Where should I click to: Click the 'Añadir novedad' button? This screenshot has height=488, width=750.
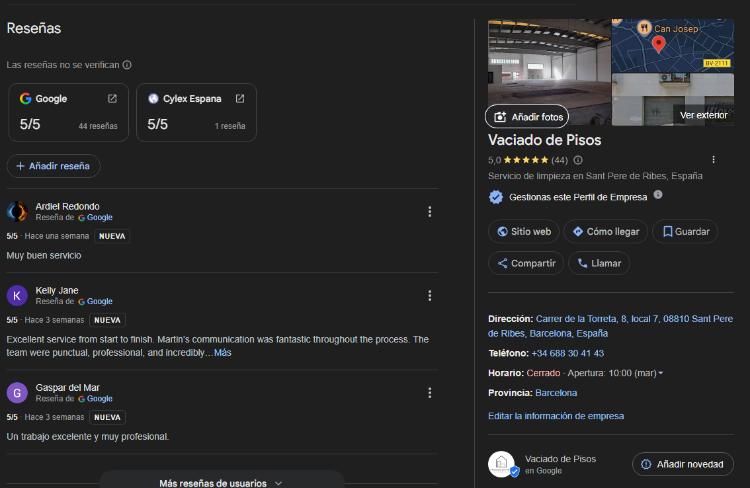pyautogui.click(x=682, y=464)
